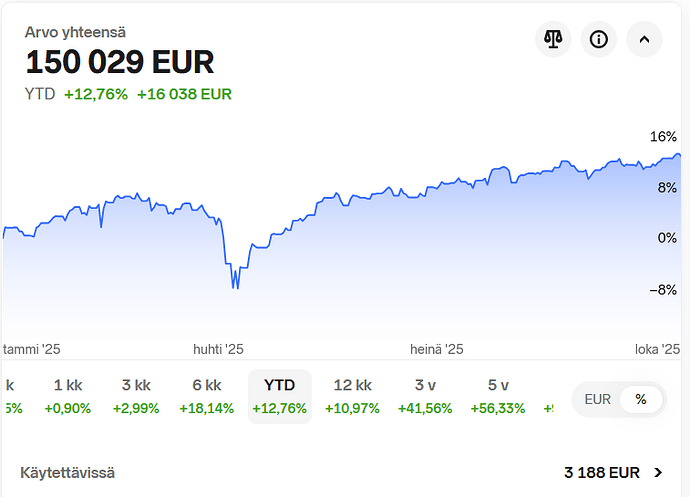Select the 5 v time range
The image size is (690, 497).
498,396
